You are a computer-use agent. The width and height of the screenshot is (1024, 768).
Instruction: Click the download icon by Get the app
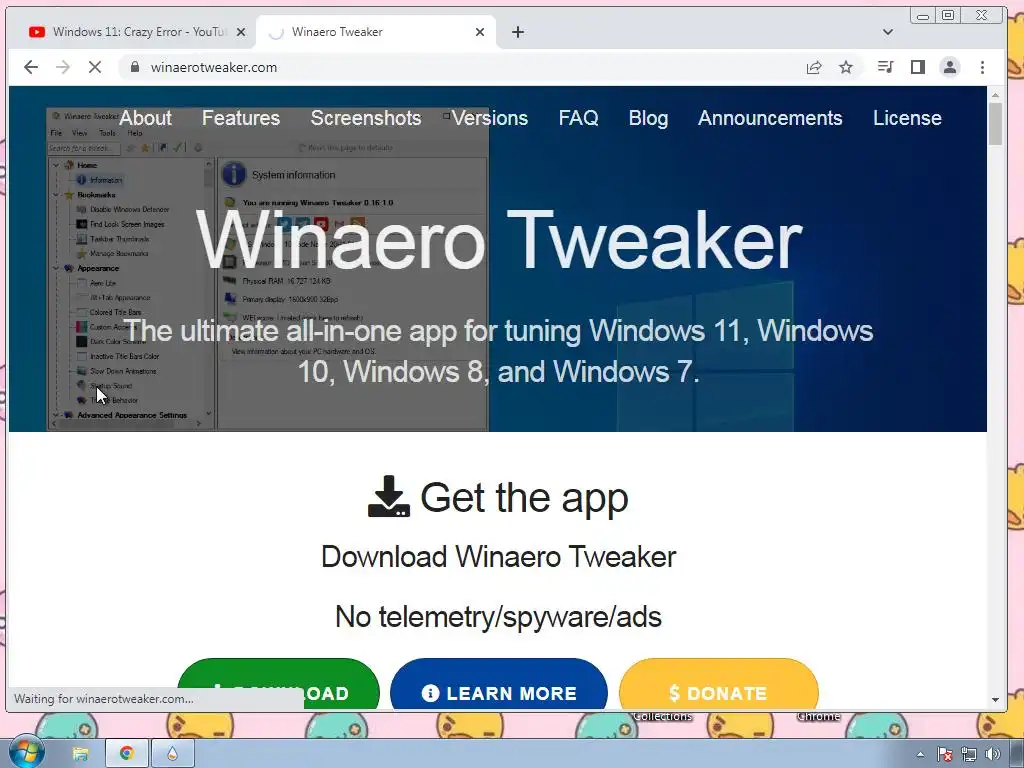(389, 497)
